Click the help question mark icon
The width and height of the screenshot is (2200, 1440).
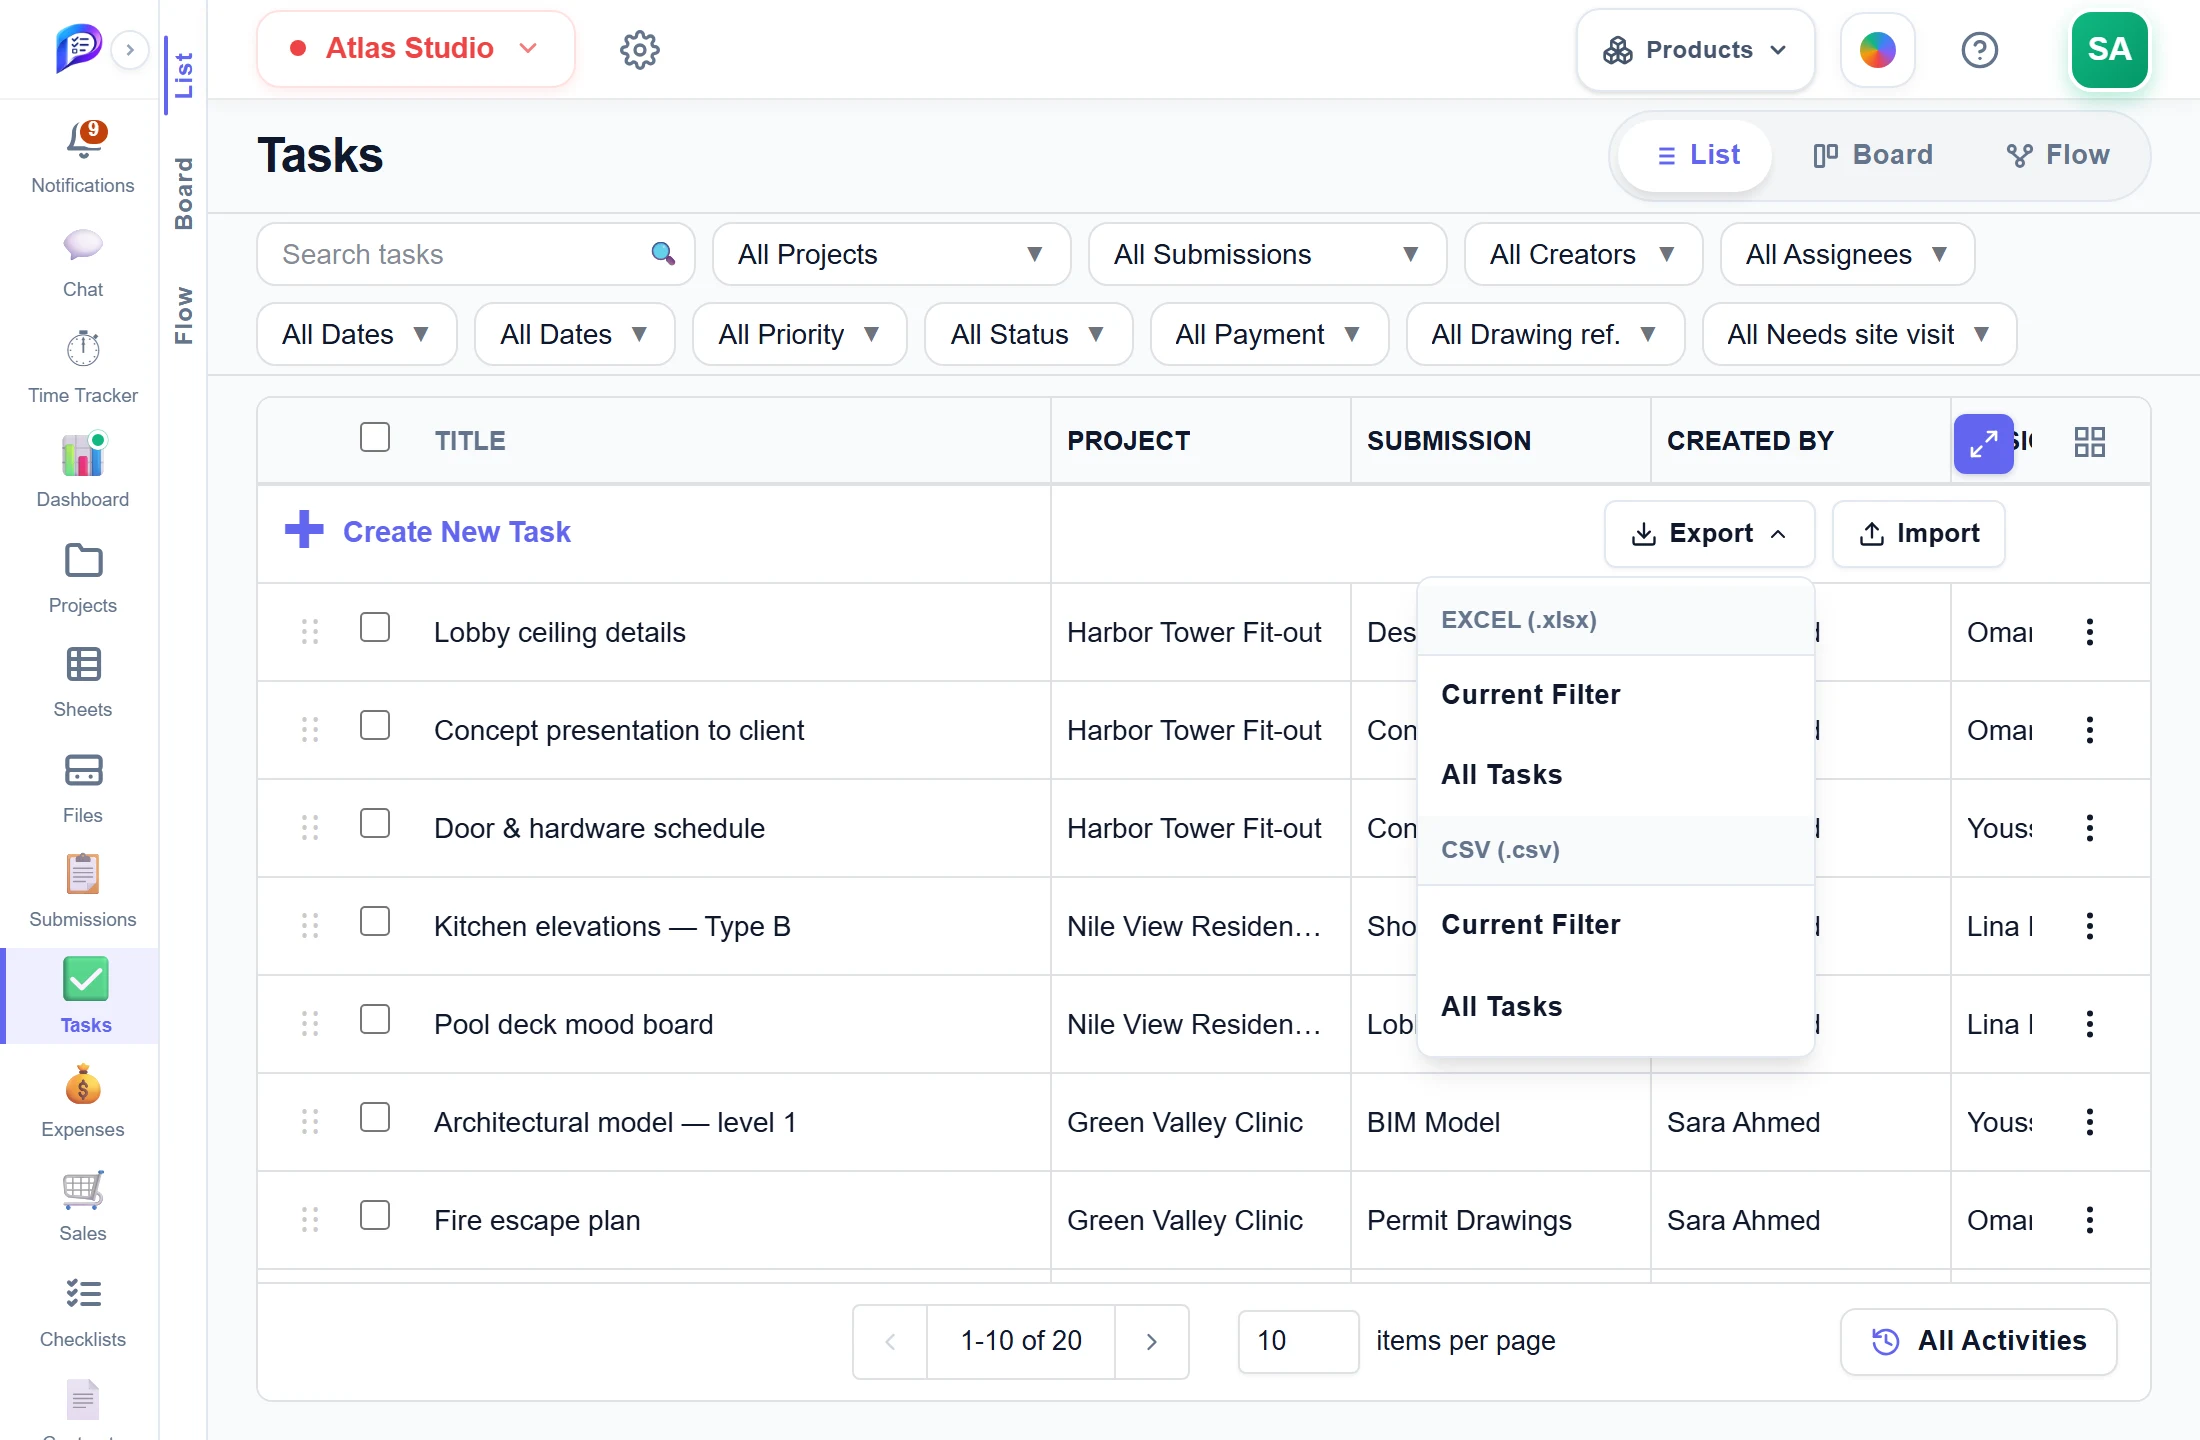click(1980, 49)
